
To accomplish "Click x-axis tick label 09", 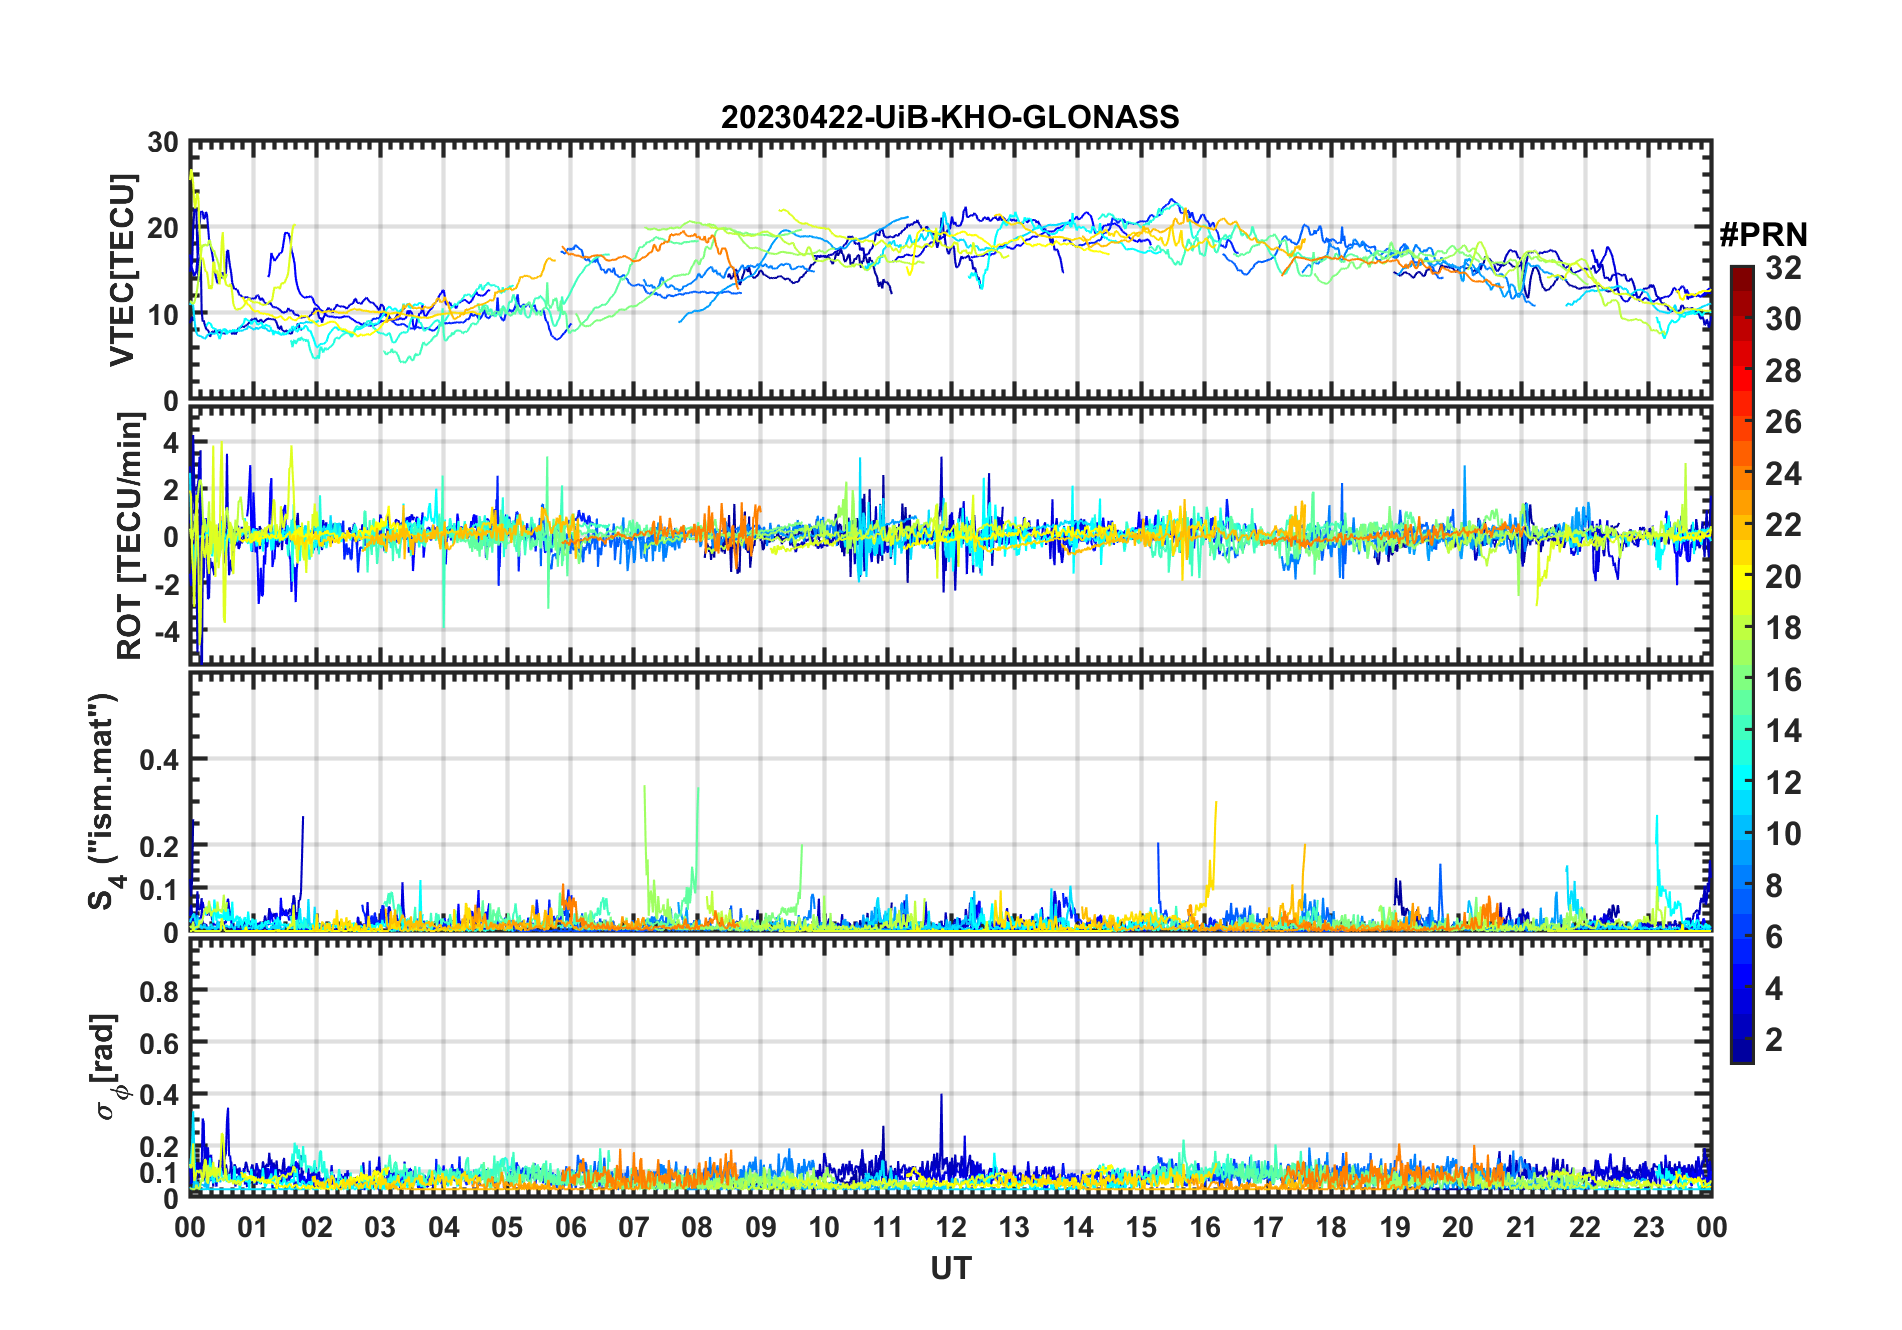I will [x=761, y=1227].
